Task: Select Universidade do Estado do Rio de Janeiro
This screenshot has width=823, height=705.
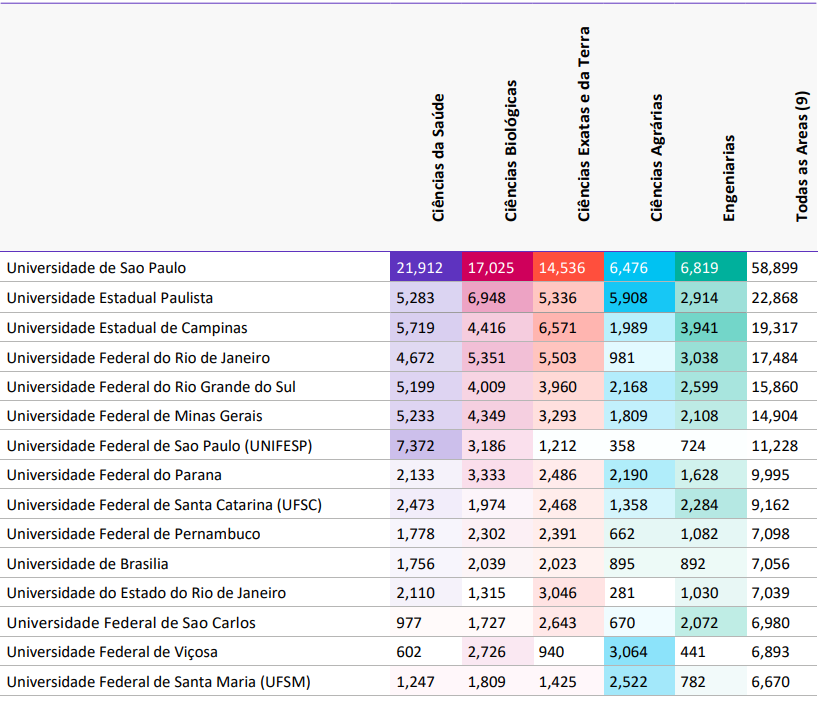Action: click(x=146, y=593)
